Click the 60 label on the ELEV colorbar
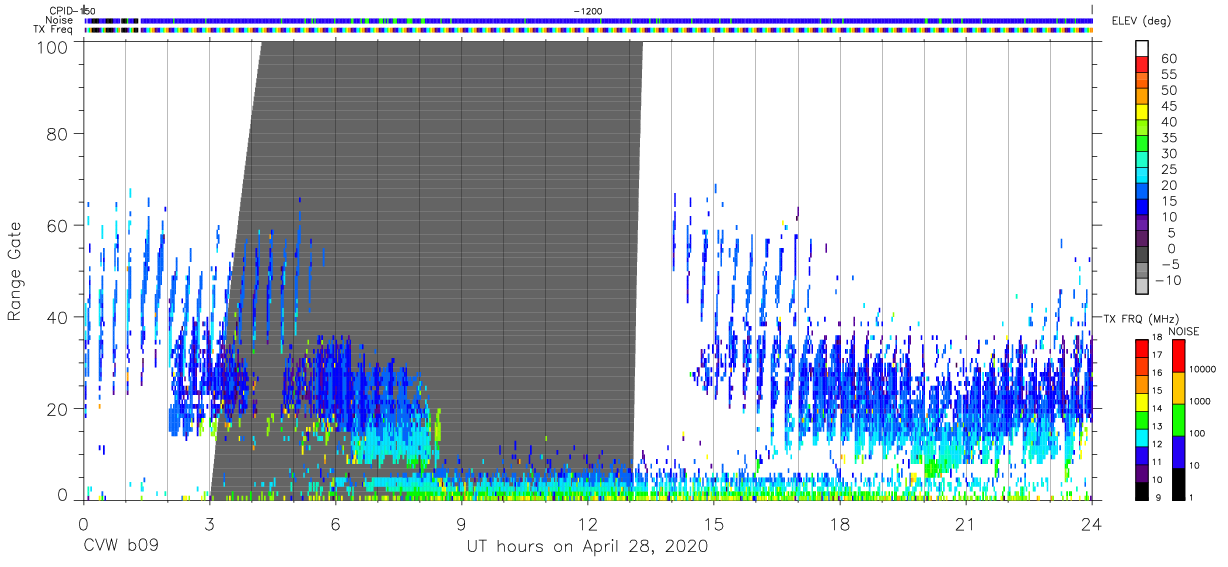 tap(1169, 59)
